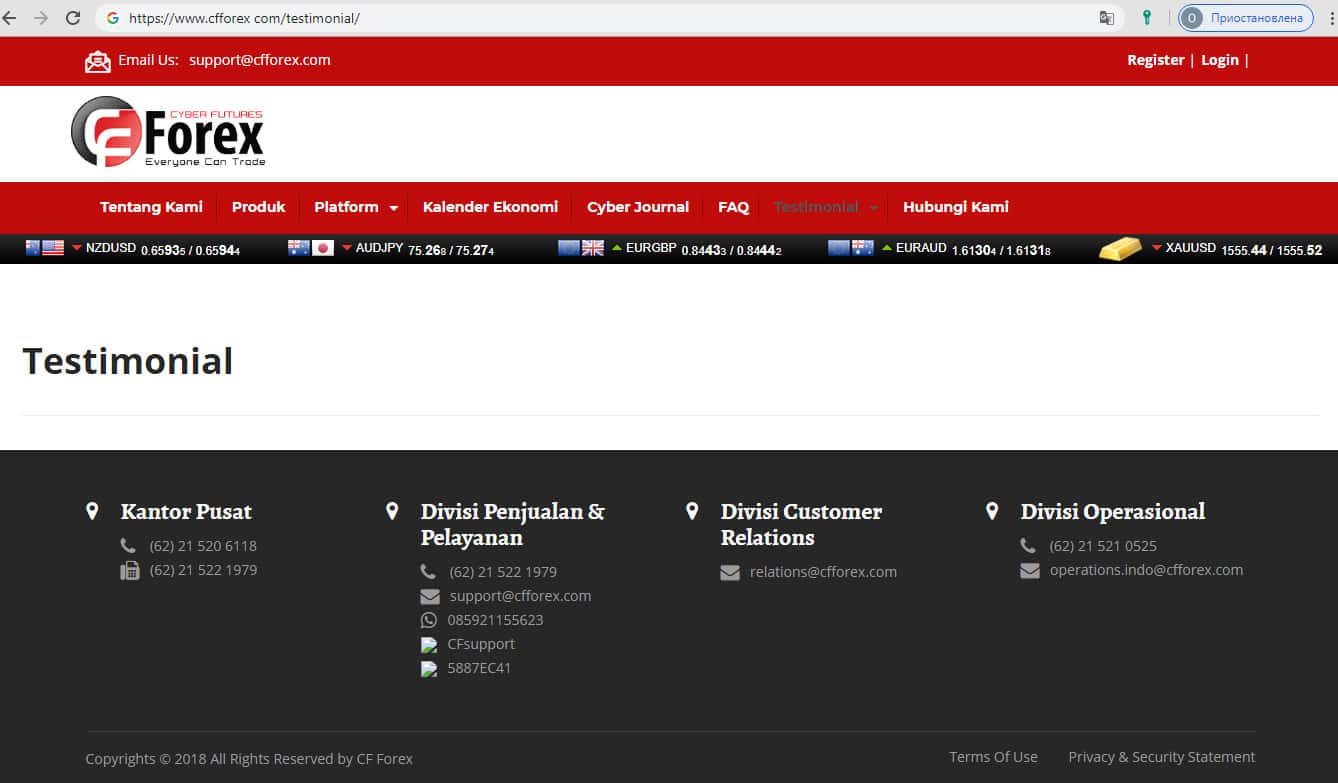Viewport: 1338px width, 783px height.
Task: Open the Kalender Ekonomi menu item
Action: (490, 207)
